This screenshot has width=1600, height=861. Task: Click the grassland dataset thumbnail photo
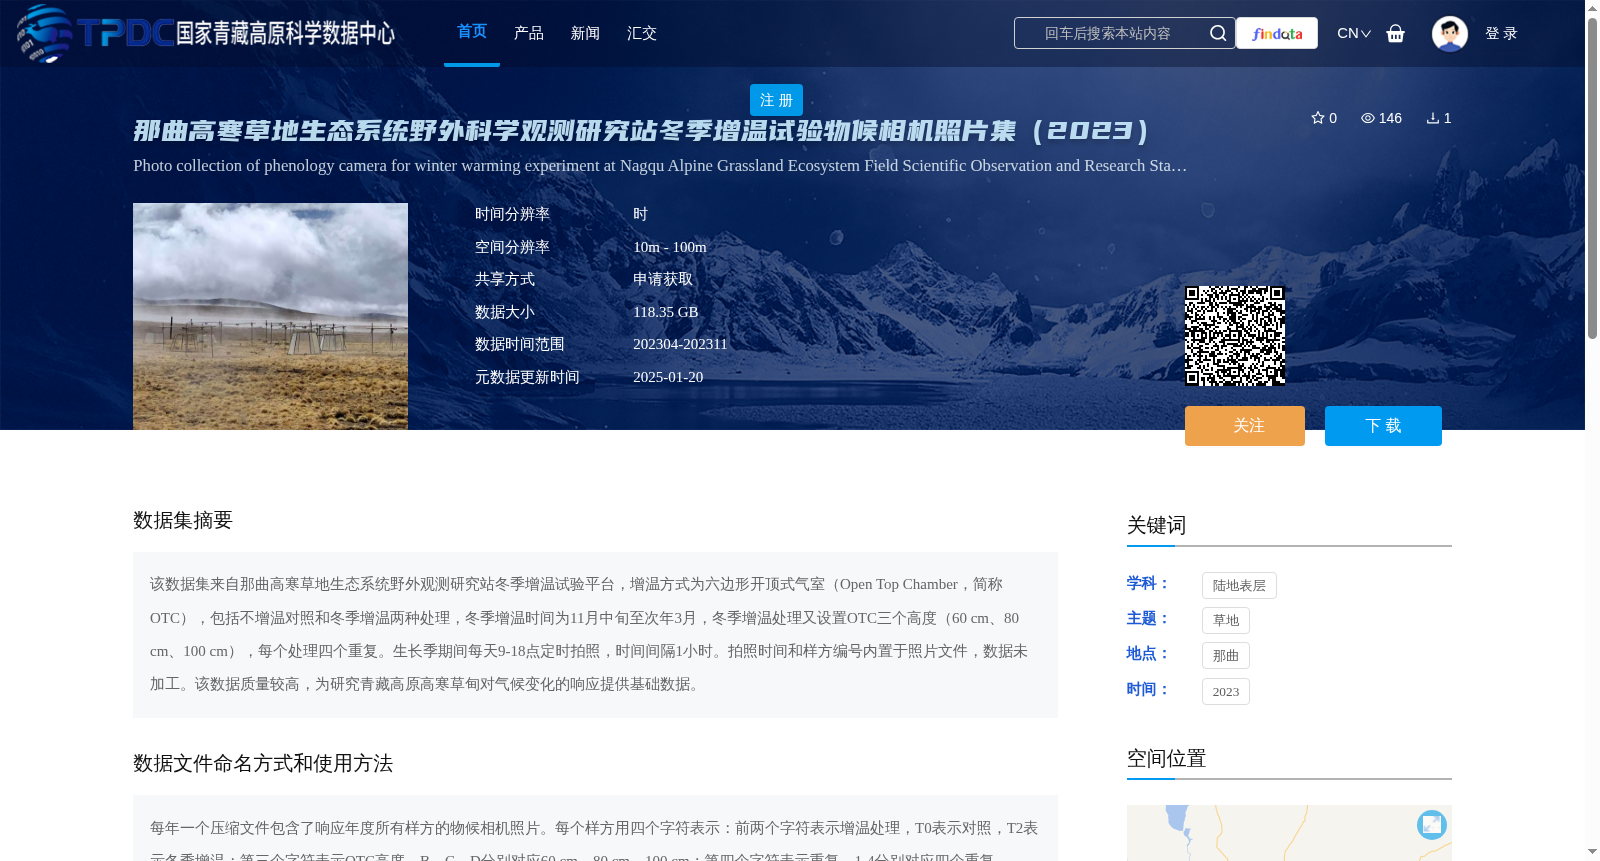270,316
